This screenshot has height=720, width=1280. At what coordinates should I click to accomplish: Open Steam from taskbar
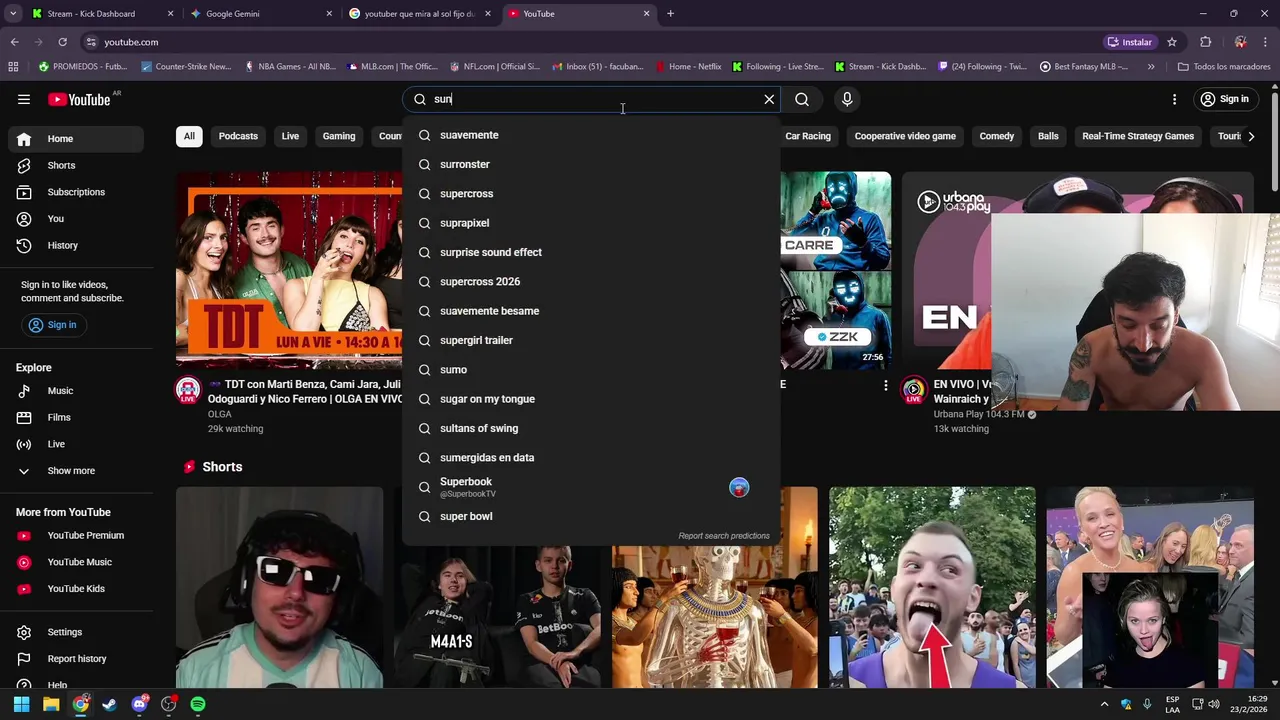[109, 704]
